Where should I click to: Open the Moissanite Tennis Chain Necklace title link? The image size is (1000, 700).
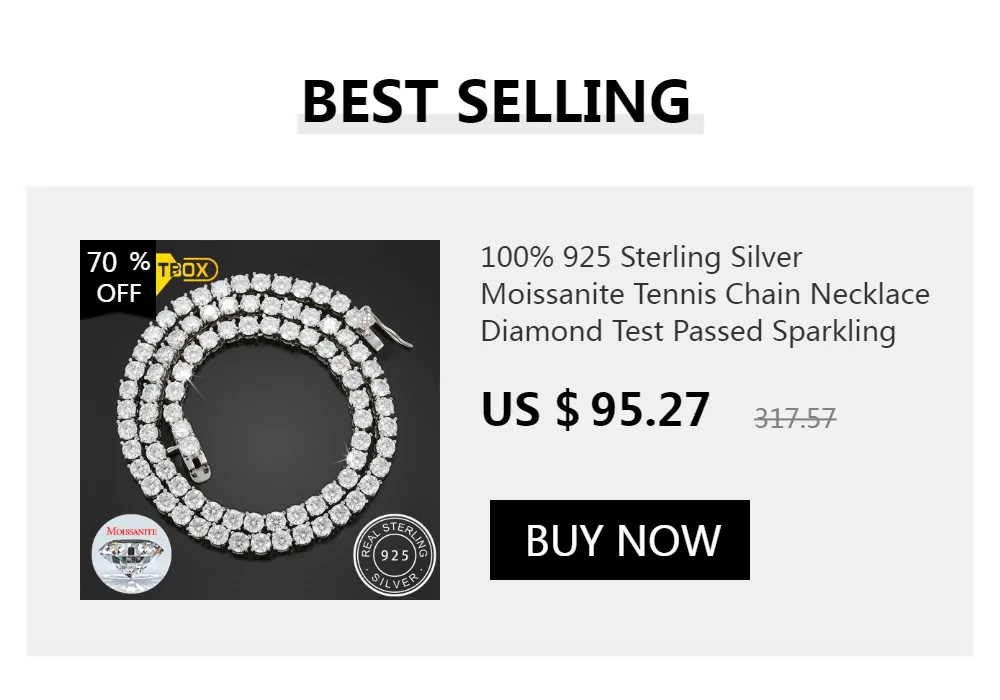click(705, 294)
